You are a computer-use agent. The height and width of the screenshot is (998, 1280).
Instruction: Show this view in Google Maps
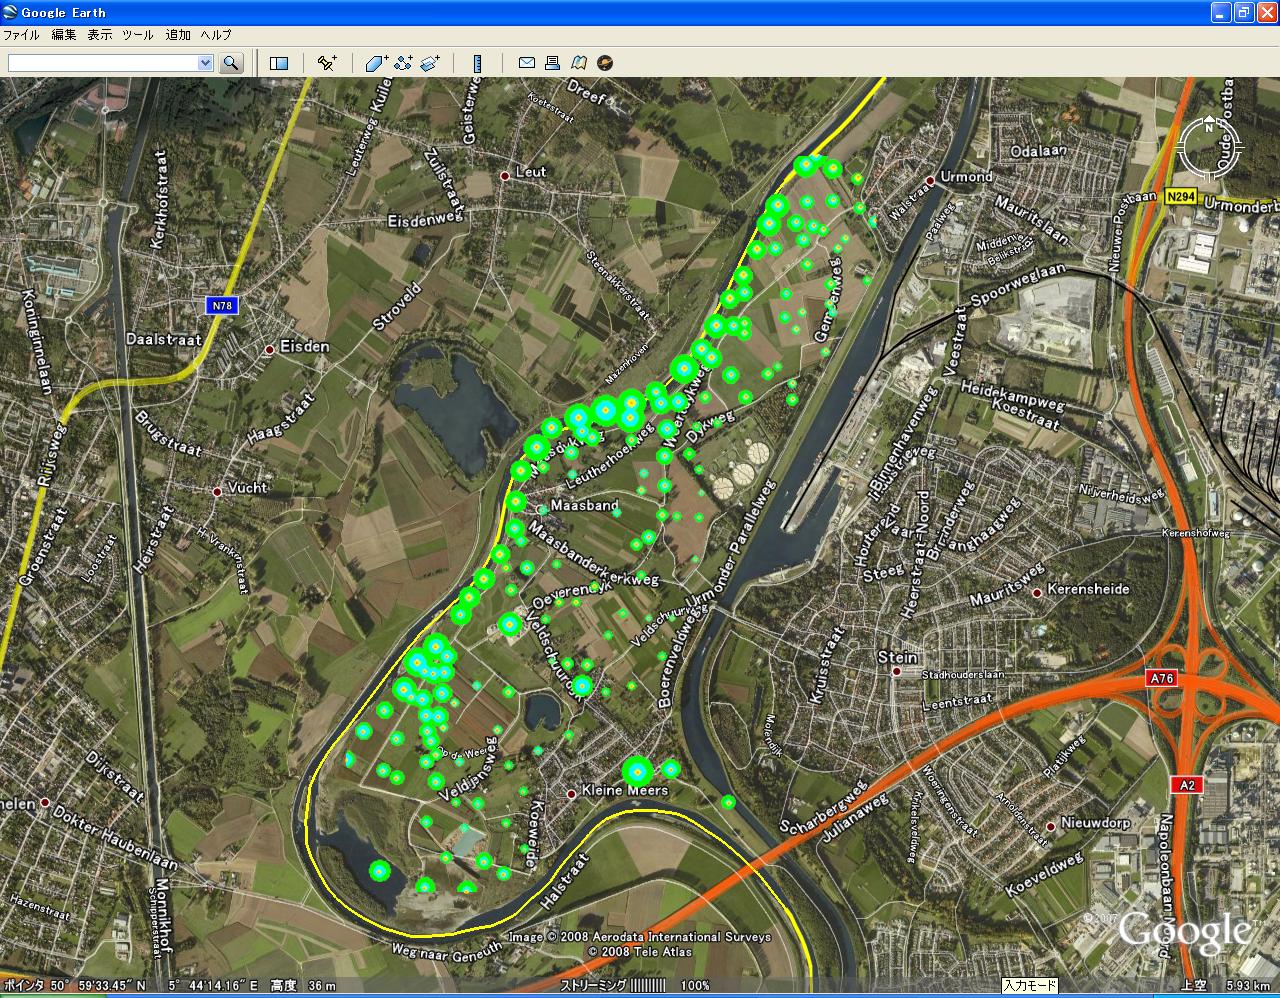click(578, 63)
